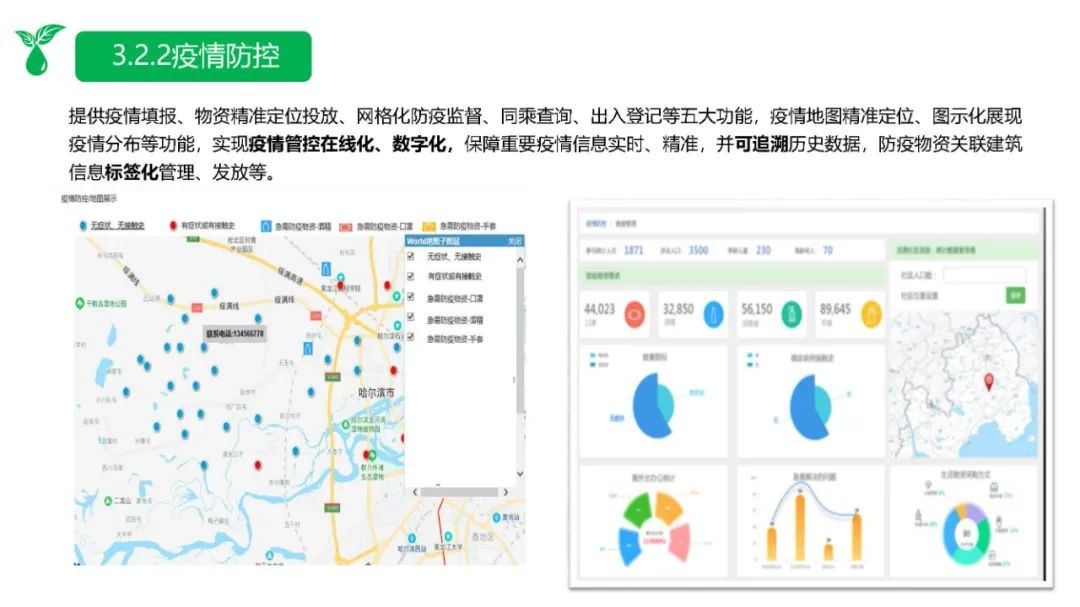
Task: Click the blue bottle legend icon for 急需防疫物资-酒精
Action: coord(267,226)
